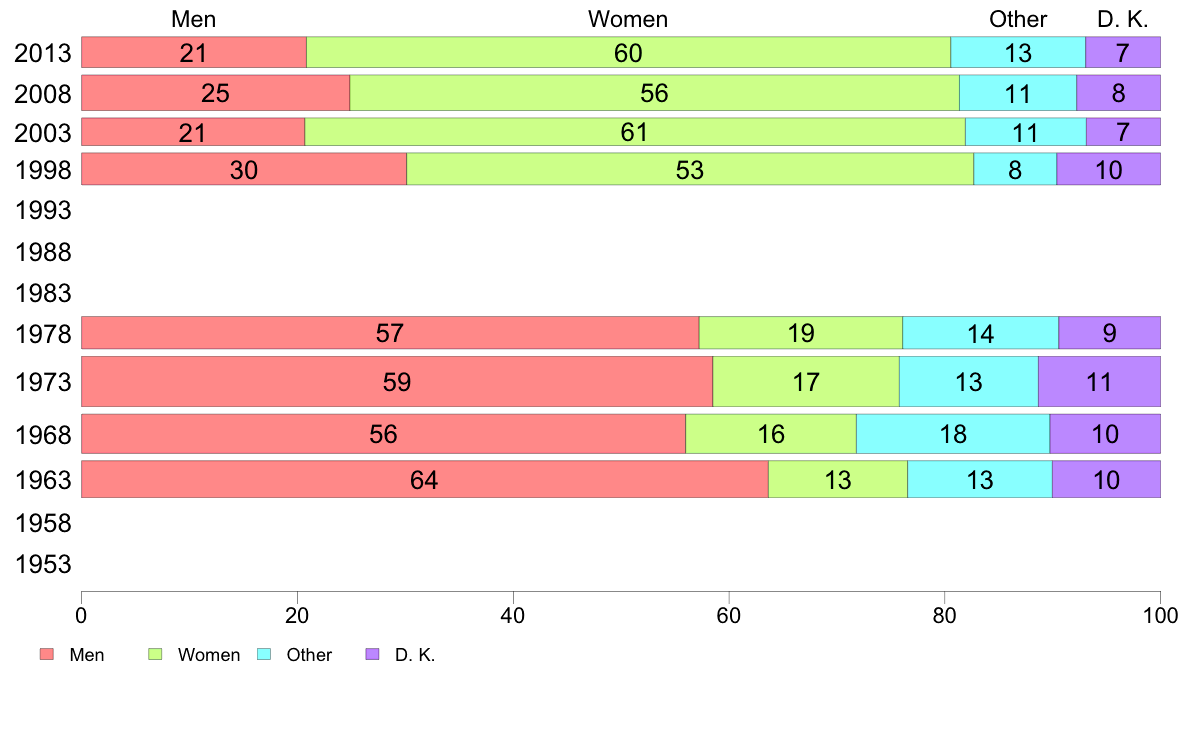Click the 1993 year label on axis
The width and height of the screenshot is (1188, 736).
pos(43,210)
